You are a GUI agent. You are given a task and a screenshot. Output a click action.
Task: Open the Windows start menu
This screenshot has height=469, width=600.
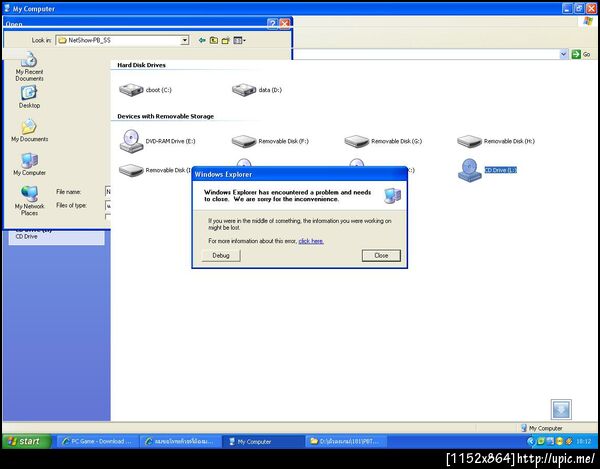[26, 441]
